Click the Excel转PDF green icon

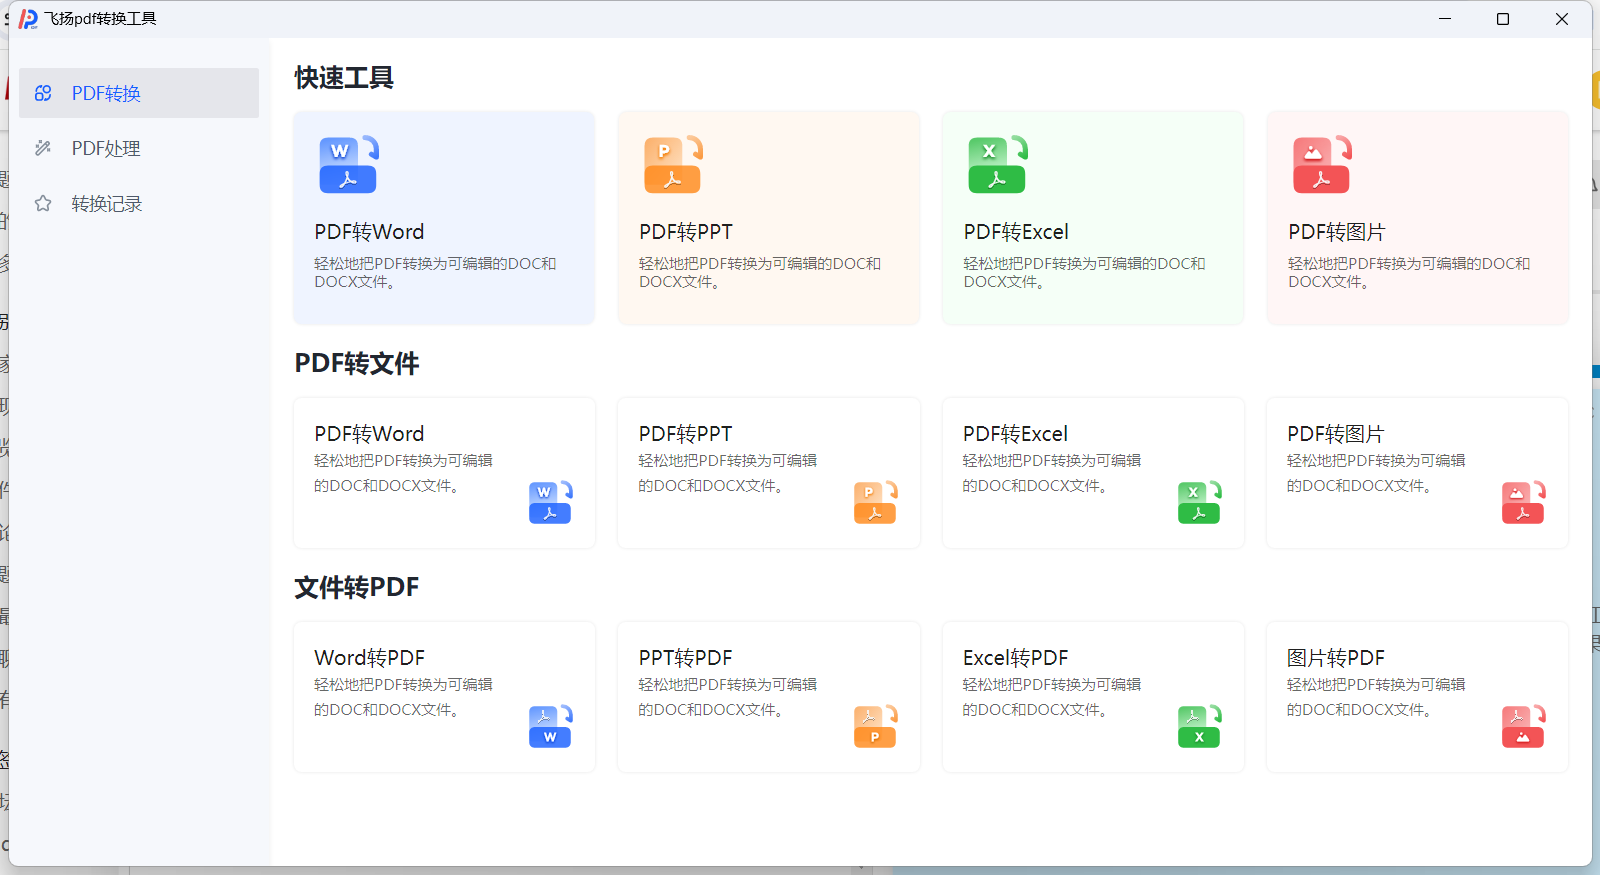1199,726
